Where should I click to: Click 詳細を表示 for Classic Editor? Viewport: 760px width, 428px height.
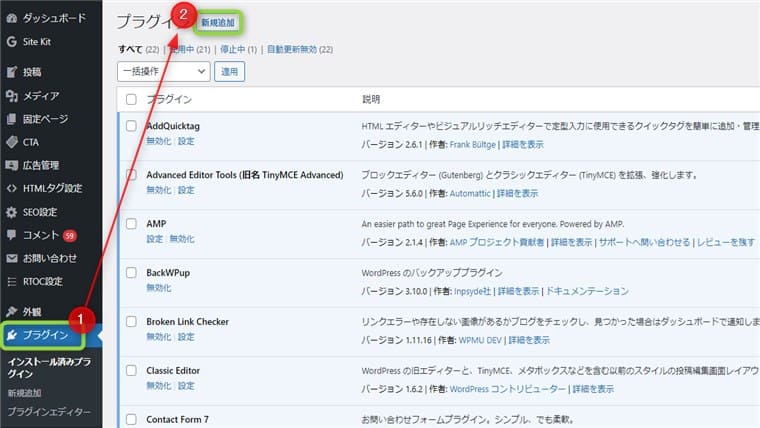[x=593, y=389]
